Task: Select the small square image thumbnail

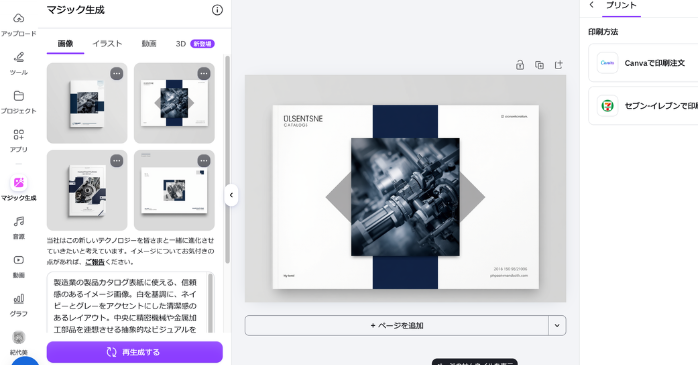Action: pos(174,190)
